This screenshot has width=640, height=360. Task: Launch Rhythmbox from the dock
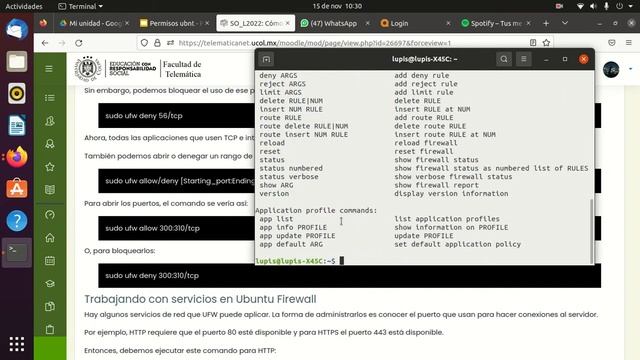tap(17, 93)
